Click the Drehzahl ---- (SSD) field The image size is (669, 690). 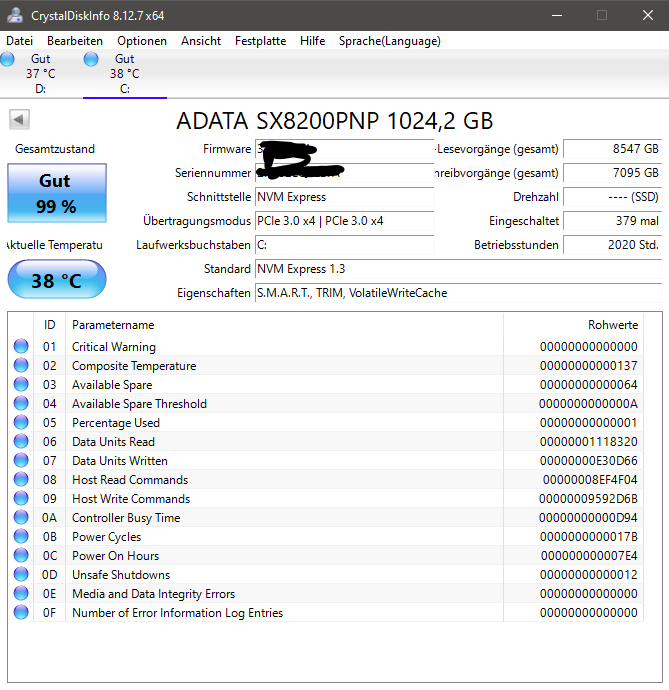pyautogui.click(x=613, y=197)
